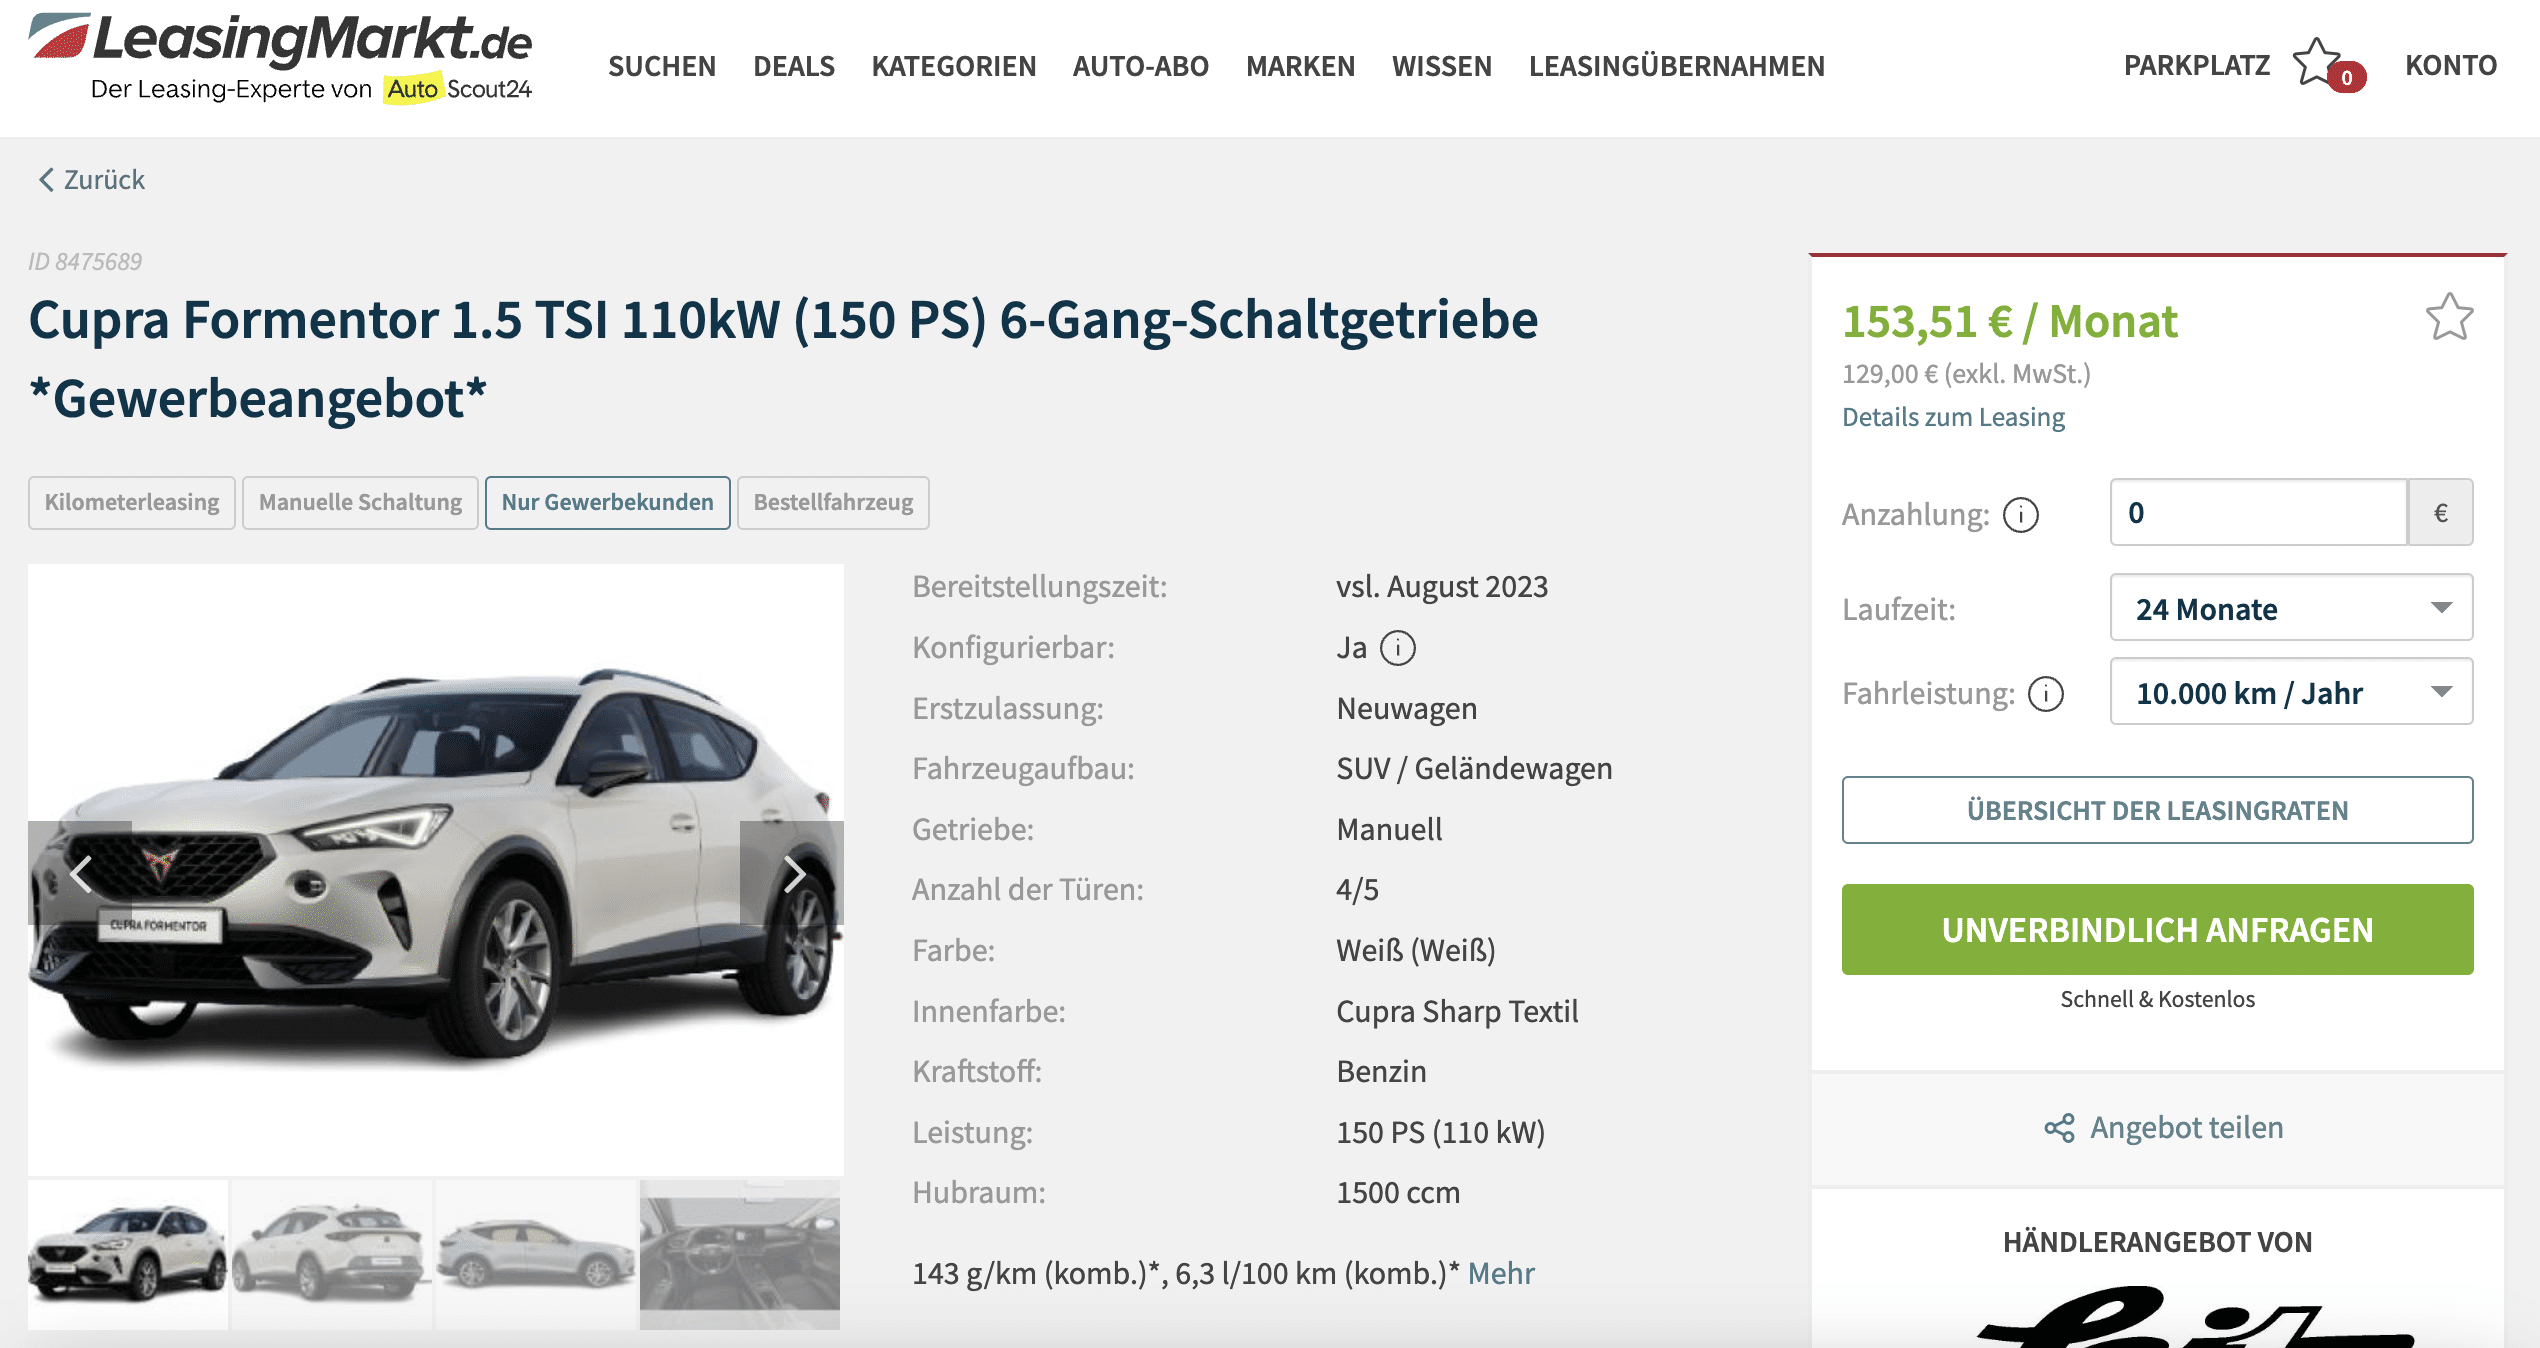
Task: Go to previous car image arrow
Action: [x=80, y=873]
